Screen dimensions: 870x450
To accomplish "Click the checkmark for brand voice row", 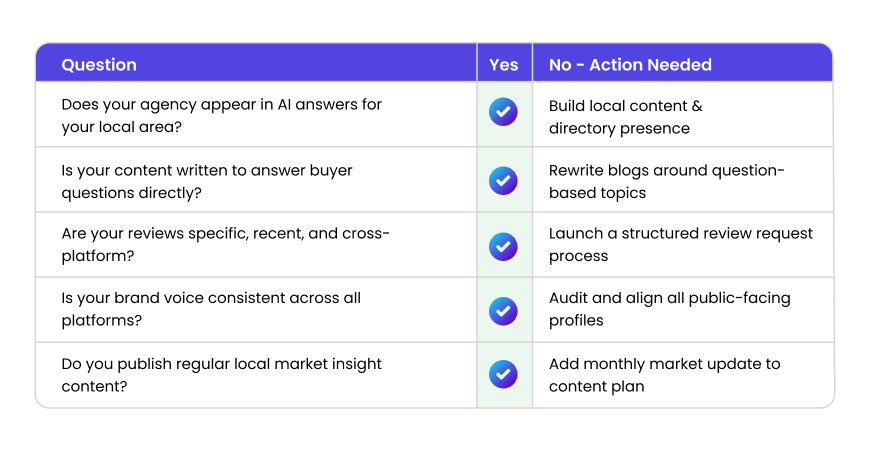I will pos(503,310).
